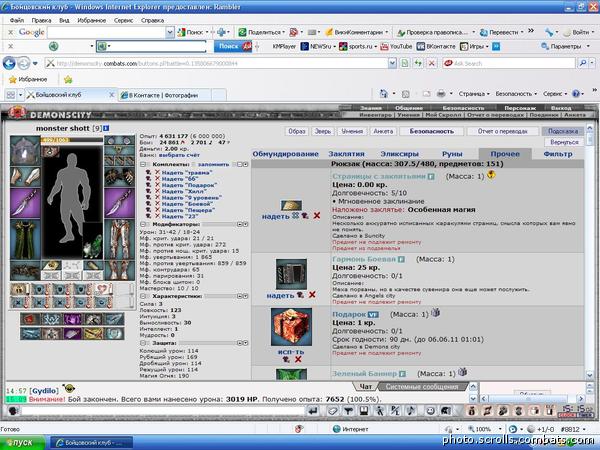Image resolution: width=600 pixels, height=450 pixels.
Task: Switch to the Обмундирование tab
Action: (x=285, y=154)
